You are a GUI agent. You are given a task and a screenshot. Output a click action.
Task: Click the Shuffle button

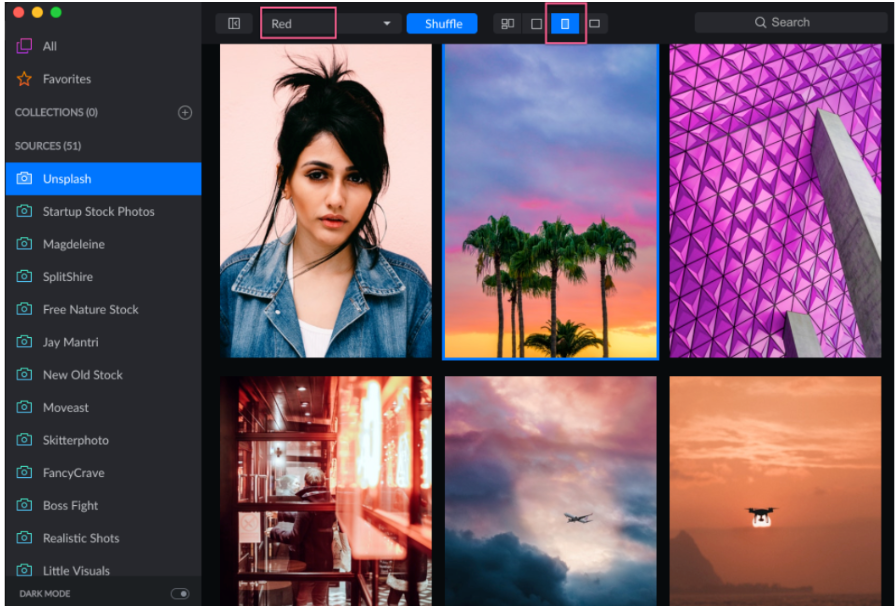tap(442, 24)
